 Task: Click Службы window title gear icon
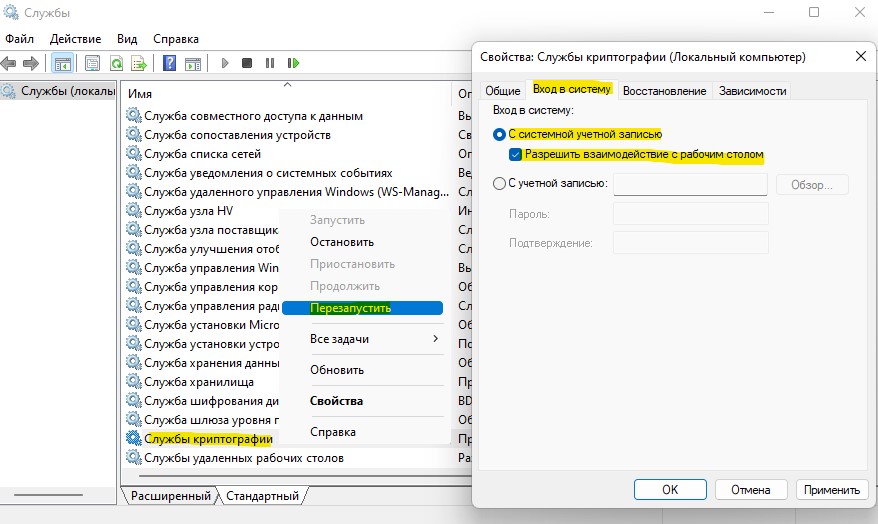click(x=11, y=12)
